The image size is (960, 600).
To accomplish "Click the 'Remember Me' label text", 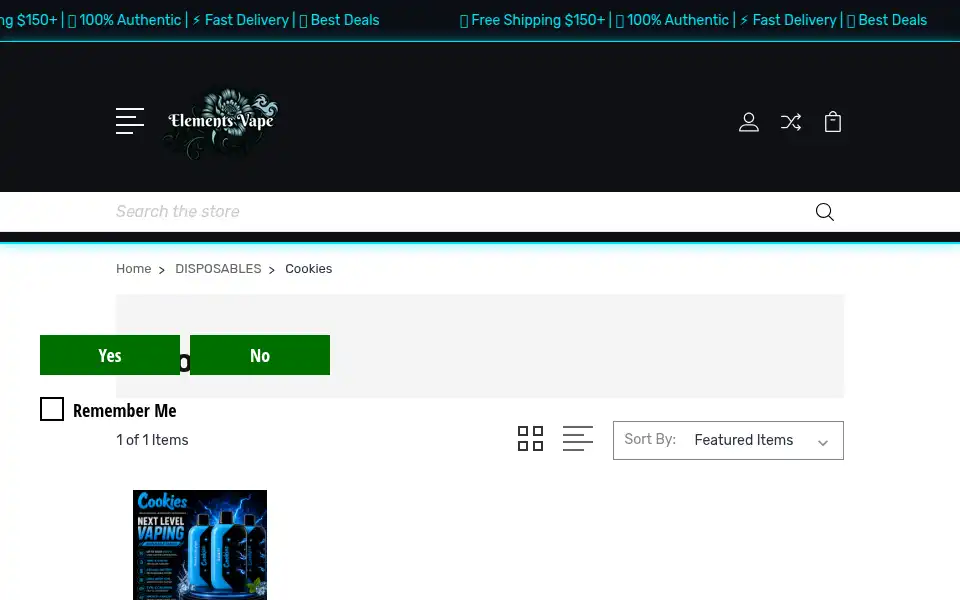I will pyautogui.click(x=124, y=410).
